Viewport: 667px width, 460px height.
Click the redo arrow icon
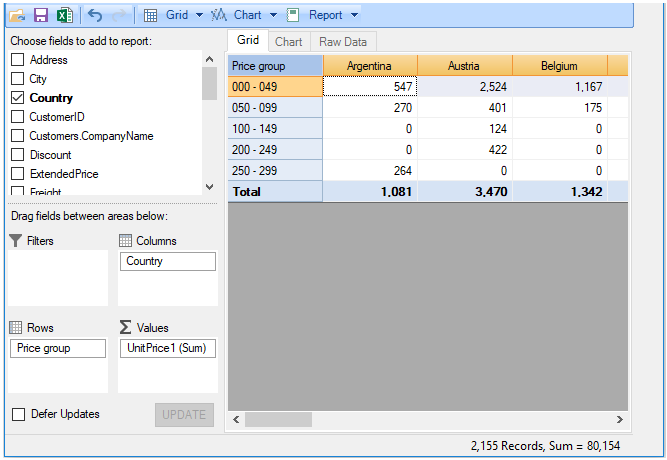point(119,15)
